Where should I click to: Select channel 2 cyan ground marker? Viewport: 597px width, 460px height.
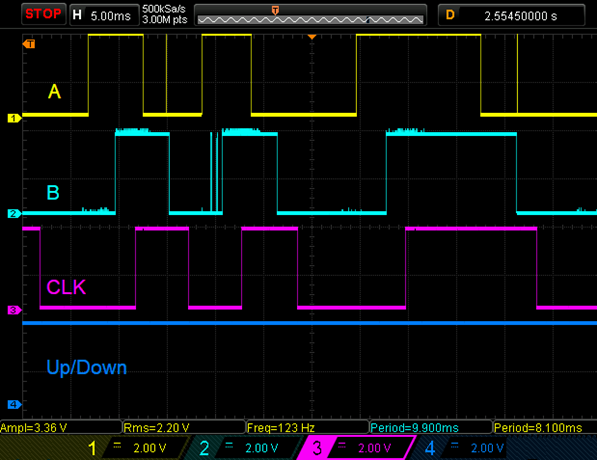coord(14,213)
